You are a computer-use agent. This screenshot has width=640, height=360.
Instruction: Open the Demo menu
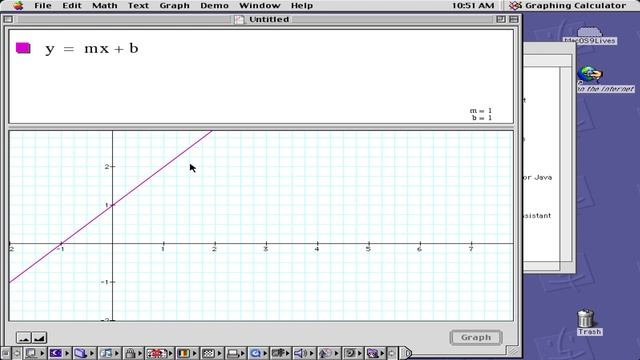(214, 5)
